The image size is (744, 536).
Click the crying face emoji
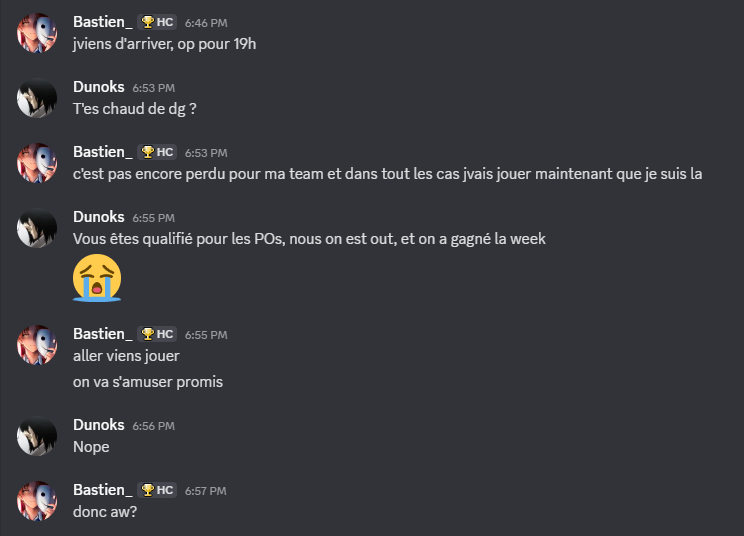click(97, 277)
